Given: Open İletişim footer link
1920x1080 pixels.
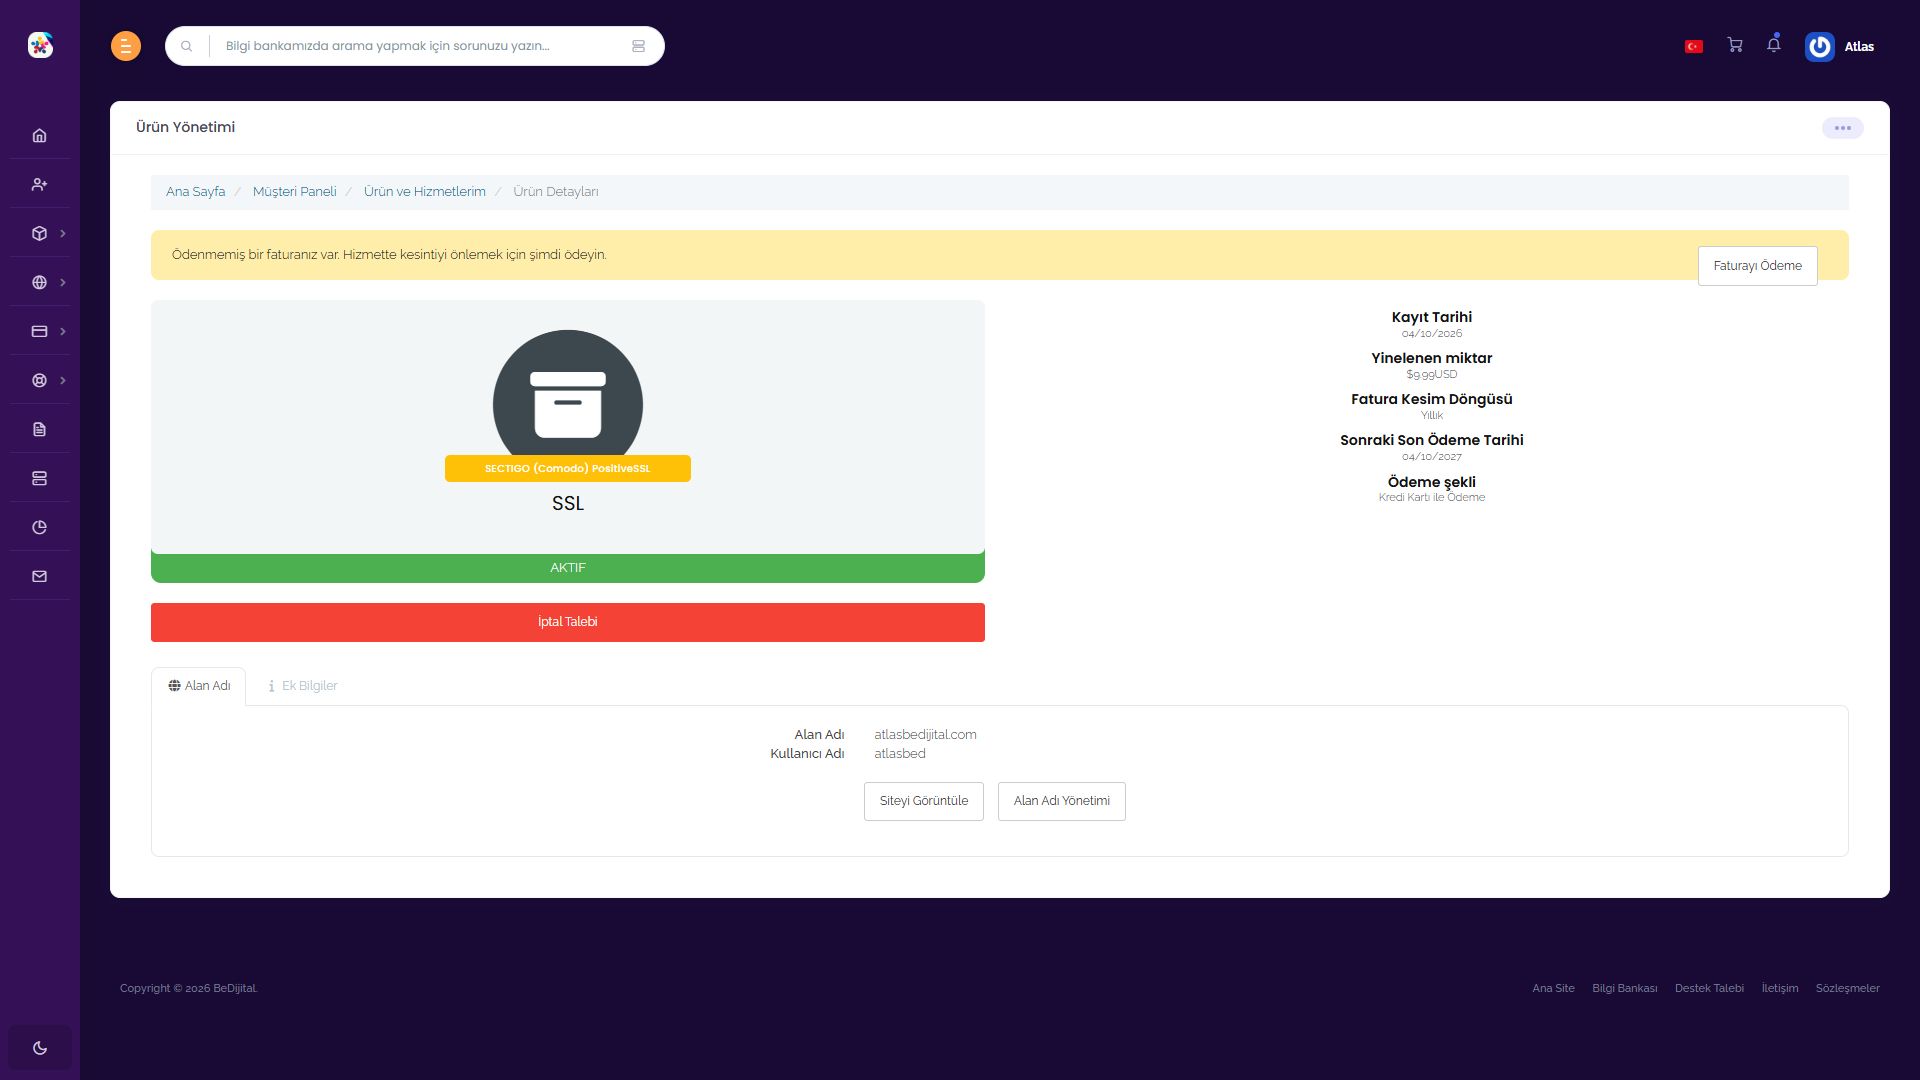Looking at the screenshot, I should [x=1780, y=988].
